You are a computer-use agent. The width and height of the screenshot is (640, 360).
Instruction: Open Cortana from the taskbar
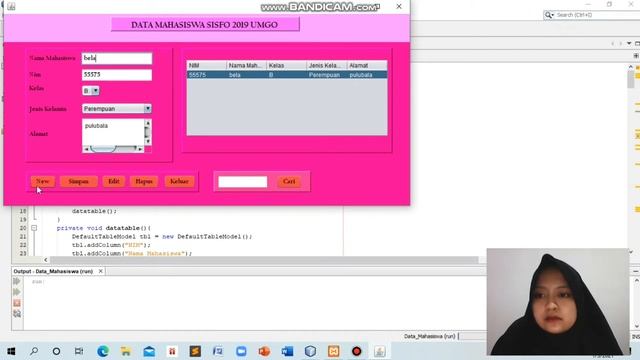(56, 351)
